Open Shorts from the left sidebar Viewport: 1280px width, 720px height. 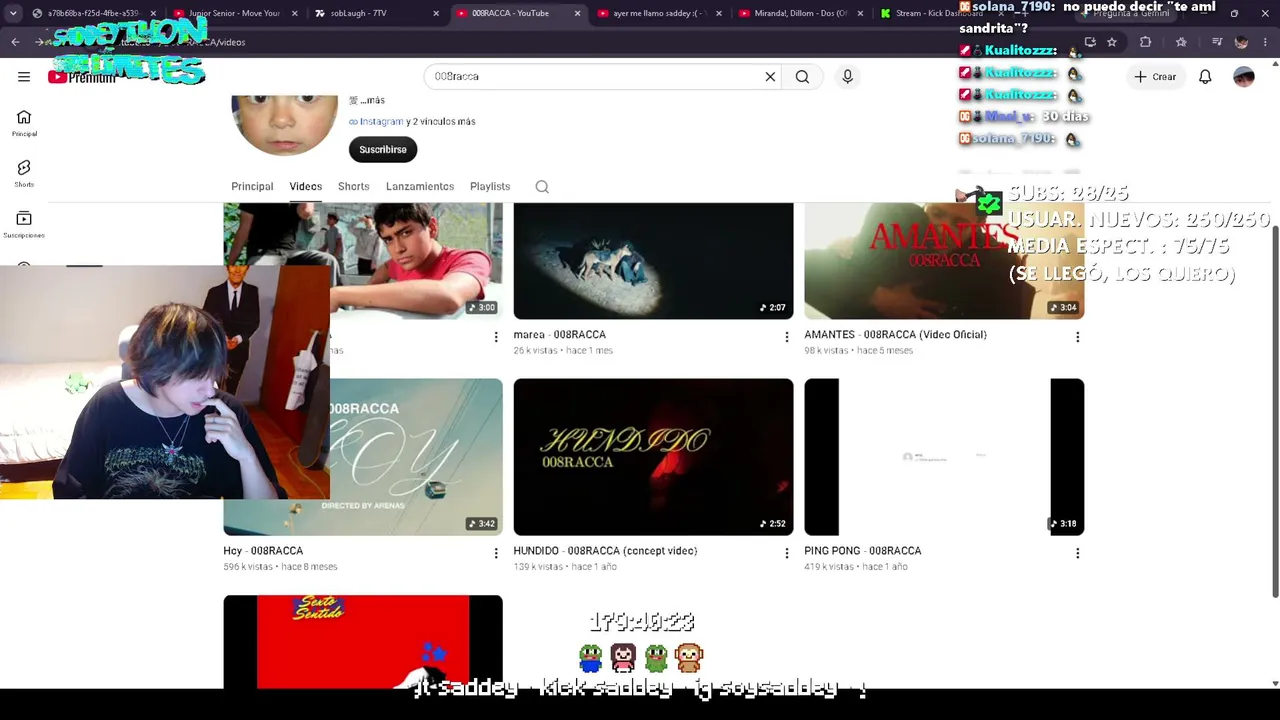24,174
